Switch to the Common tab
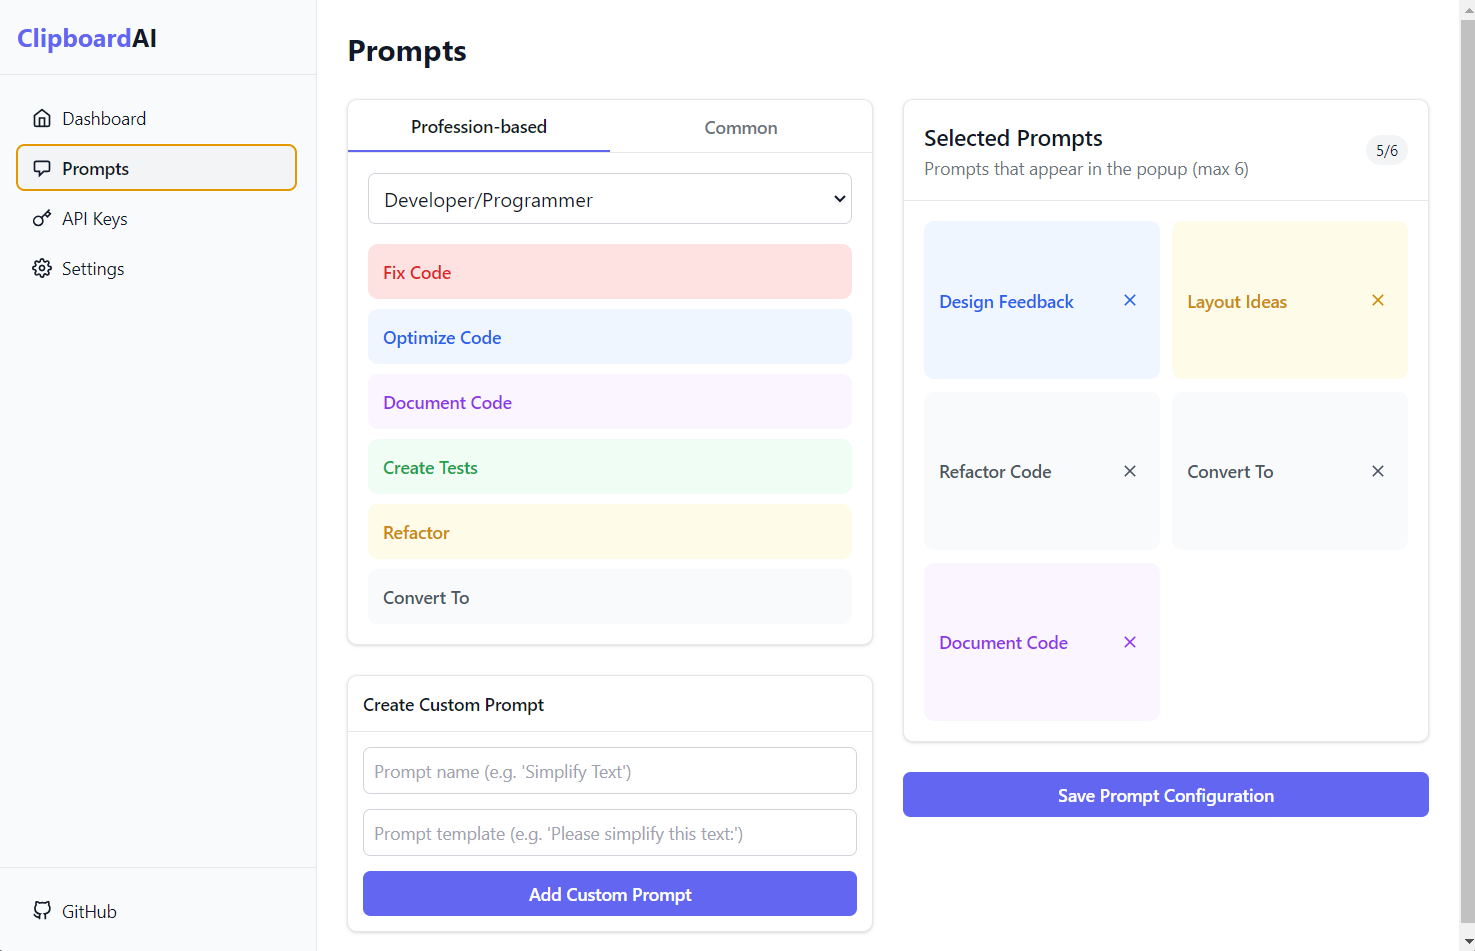Viewport: 1475px width, 951px height. [x=741, y=127]
